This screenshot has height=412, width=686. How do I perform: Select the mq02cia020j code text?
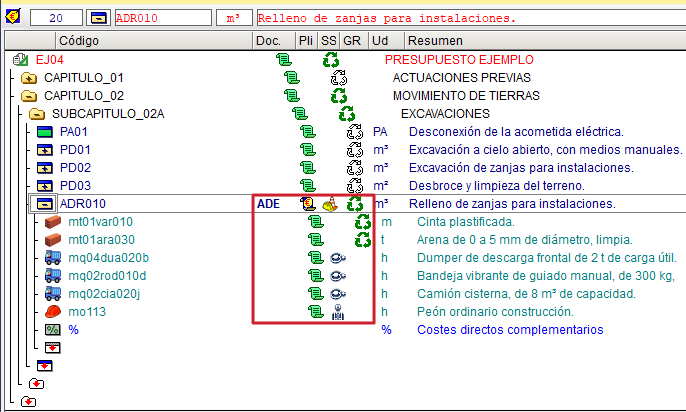tap(104, 294)
